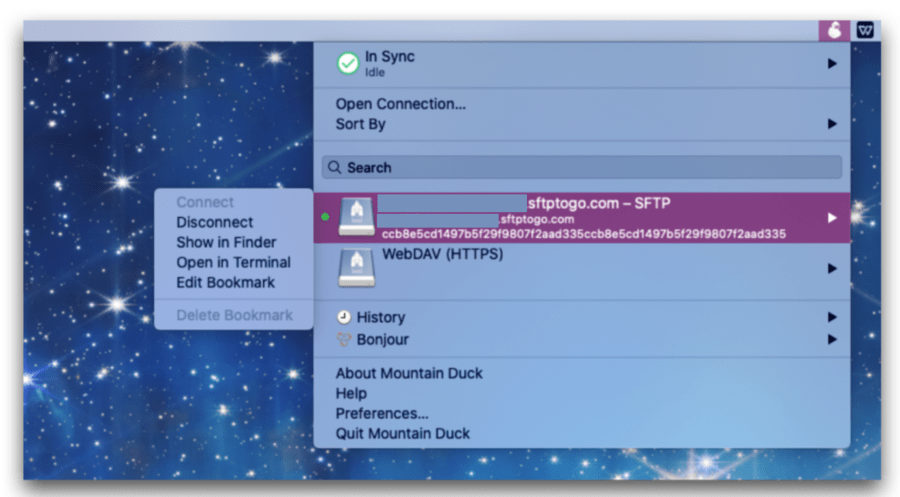Image resolution: width=900 pixels, height=497 pixels.
Task: Click into the Search field
Action: coord(582,167)
